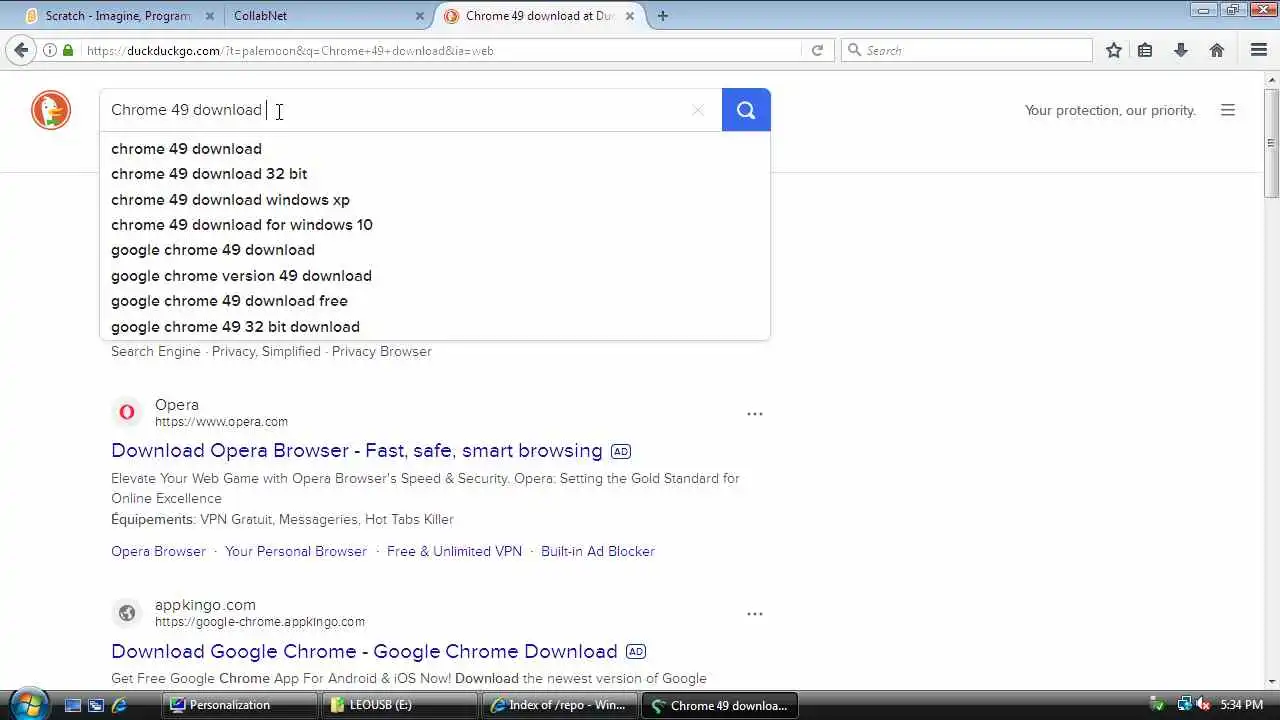Click the appkingo.com globe icon

[127, 613]
